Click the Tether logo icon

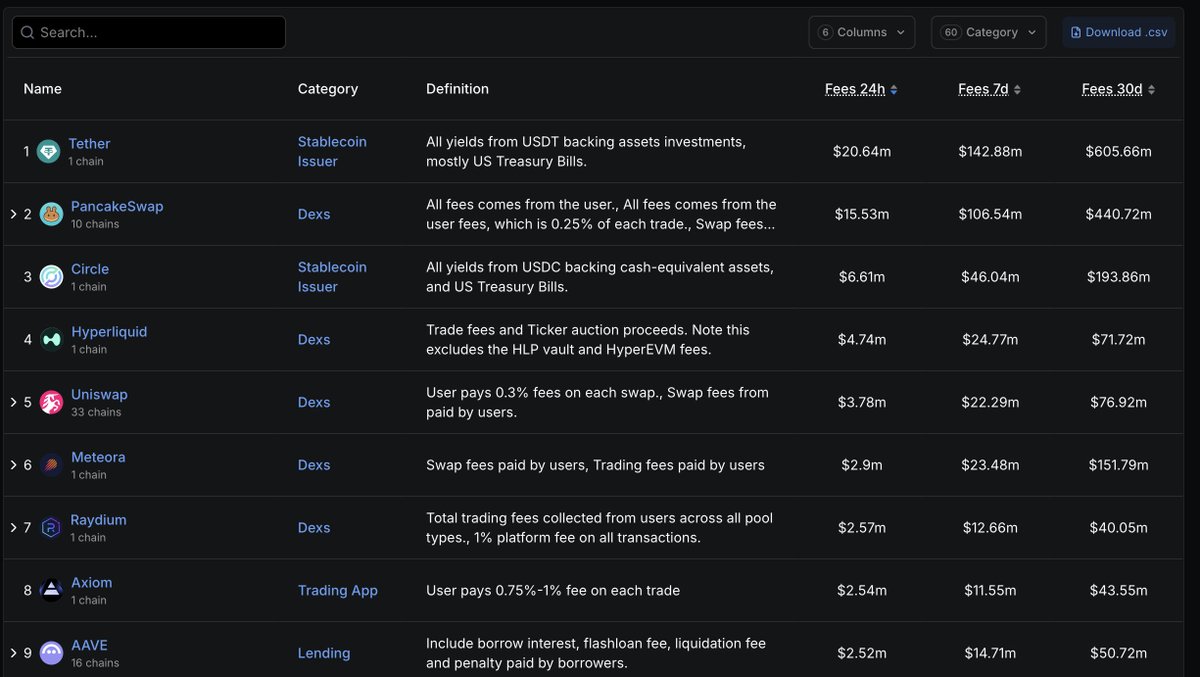[x=48, y=152]
